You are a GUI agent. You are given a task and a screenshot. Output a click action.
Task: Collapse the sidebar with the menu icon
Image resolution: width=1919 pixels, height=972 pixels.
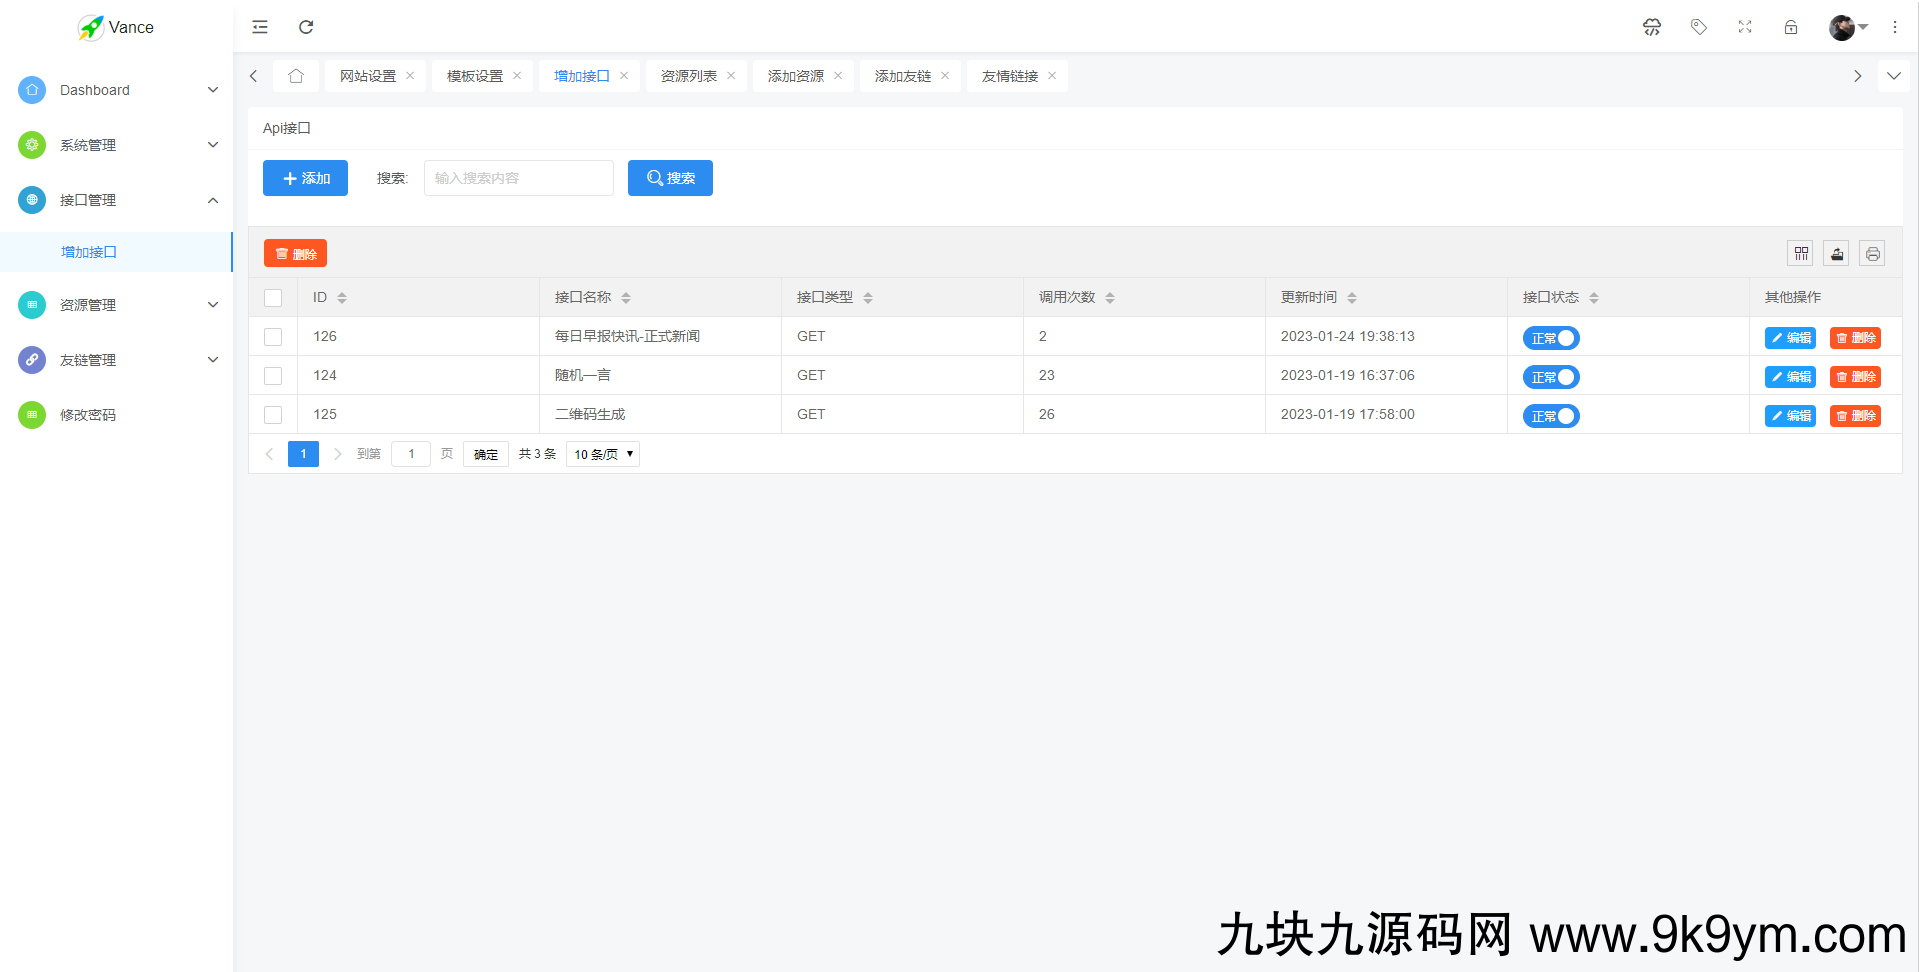(260, 27)
